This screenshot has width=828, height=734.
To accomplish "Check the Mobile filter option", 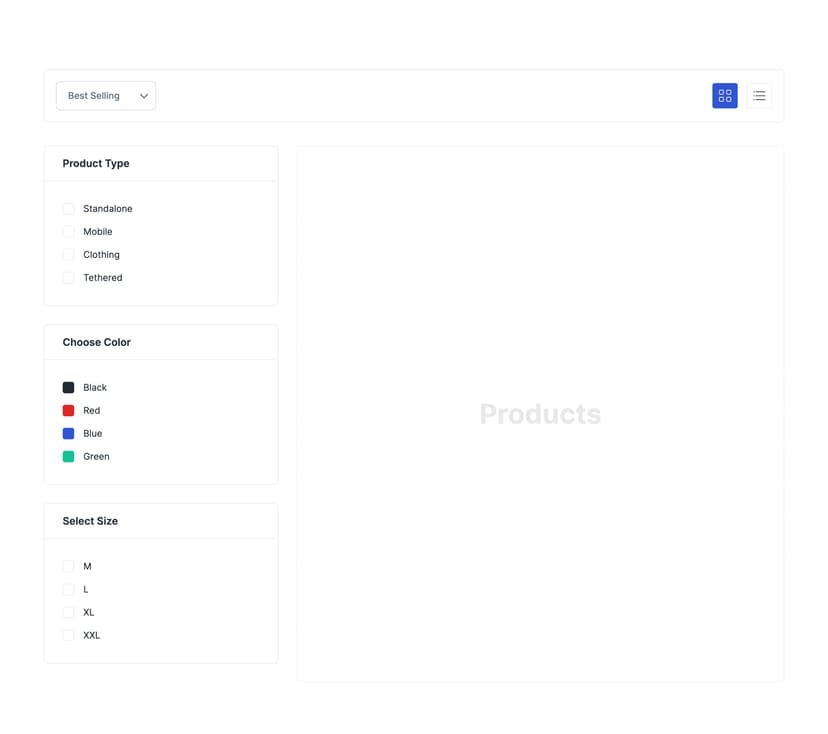I will coord(68,231).
